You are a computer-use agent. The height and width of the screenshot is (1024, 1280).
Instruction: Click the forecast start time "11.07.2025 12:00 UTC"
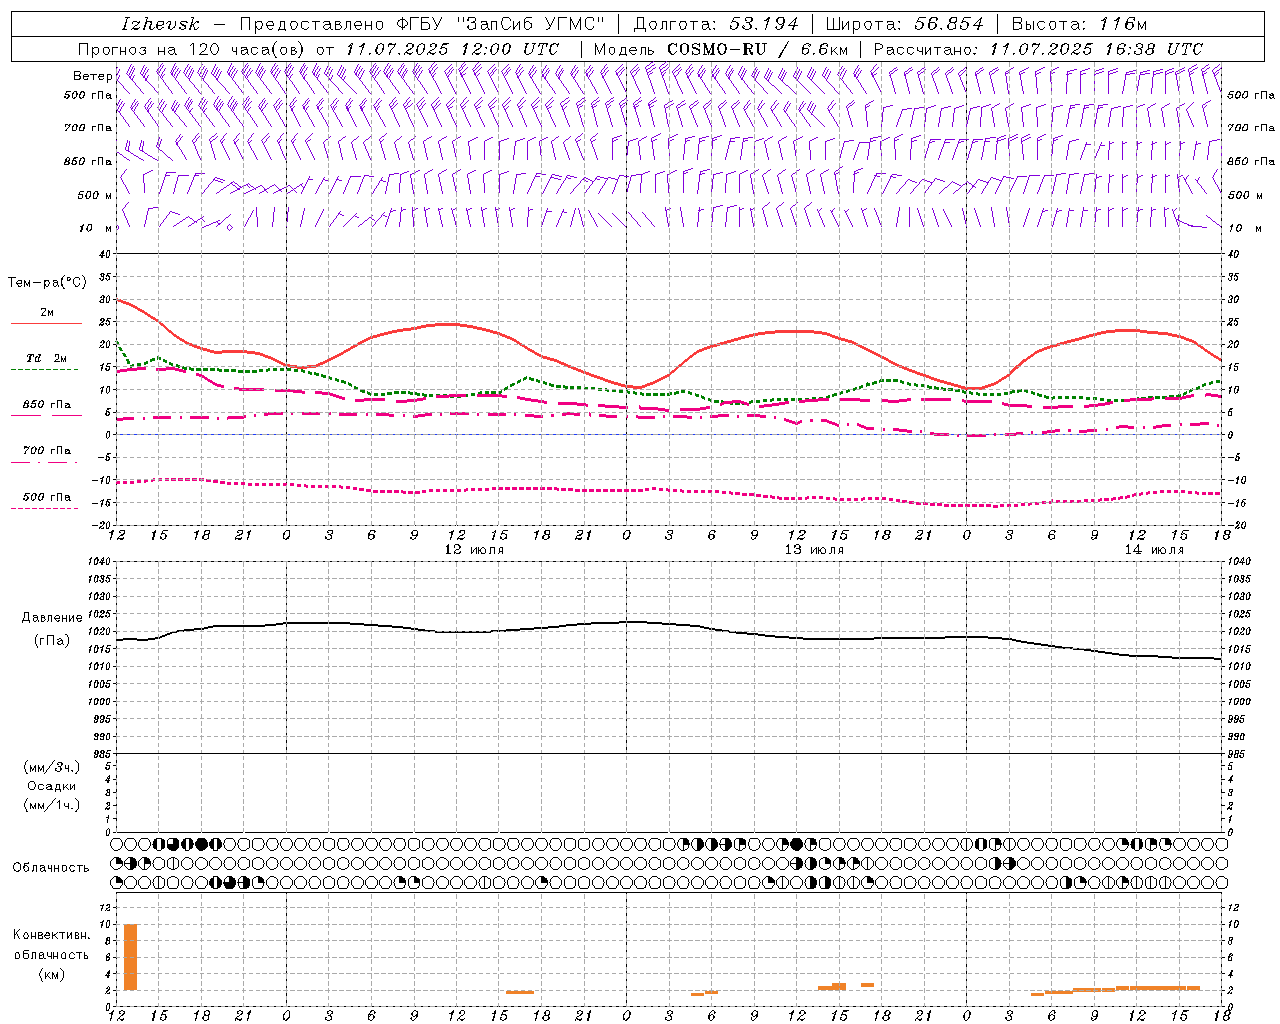[x=452, y=49]
